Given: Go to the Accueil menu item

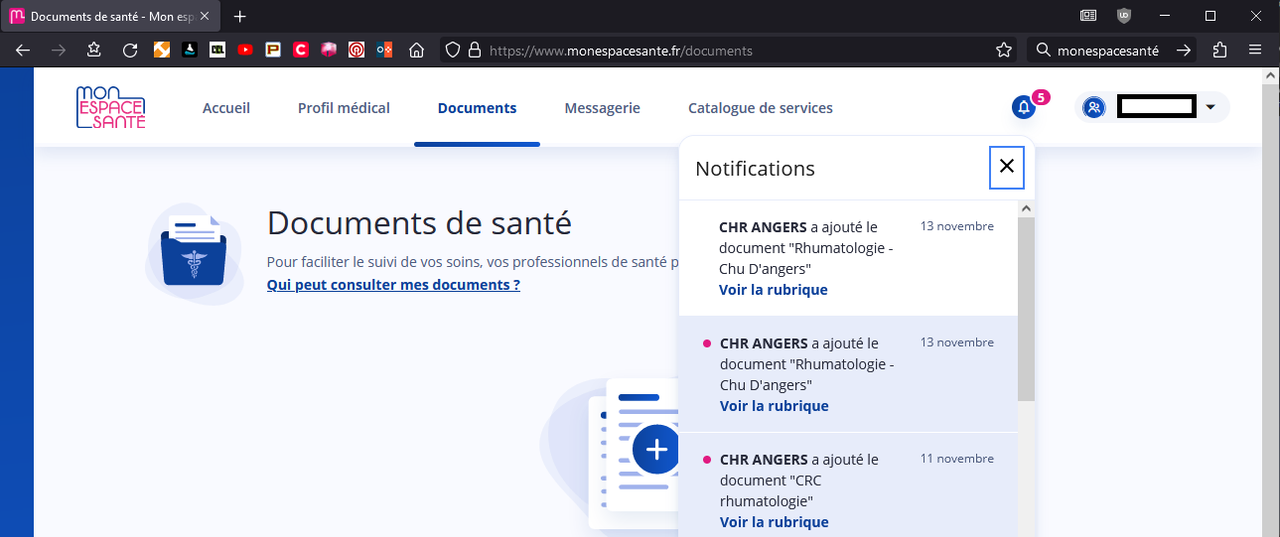Looking at the screenshot, I should coord(226,108).
